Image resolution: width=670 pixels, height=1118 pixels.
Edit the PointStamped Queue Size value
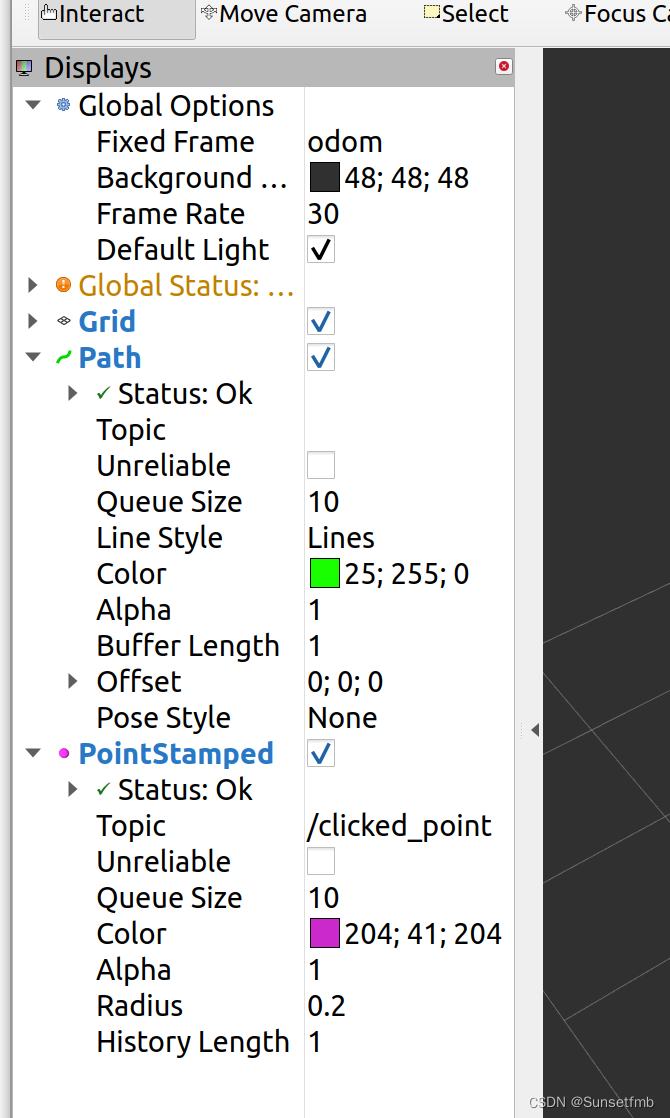(324, 897)
